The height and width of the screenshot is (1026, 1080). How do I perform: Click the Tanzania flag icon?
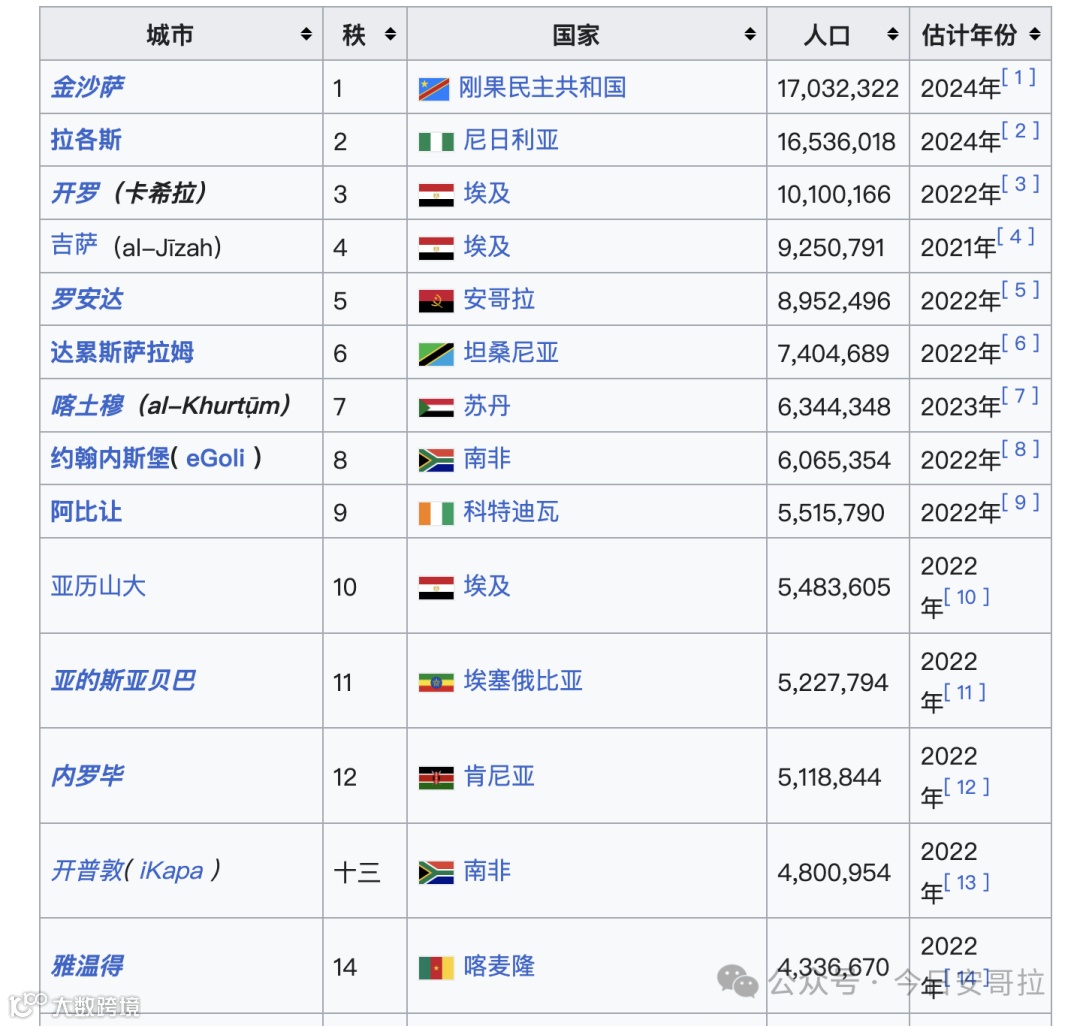point(436,354)
